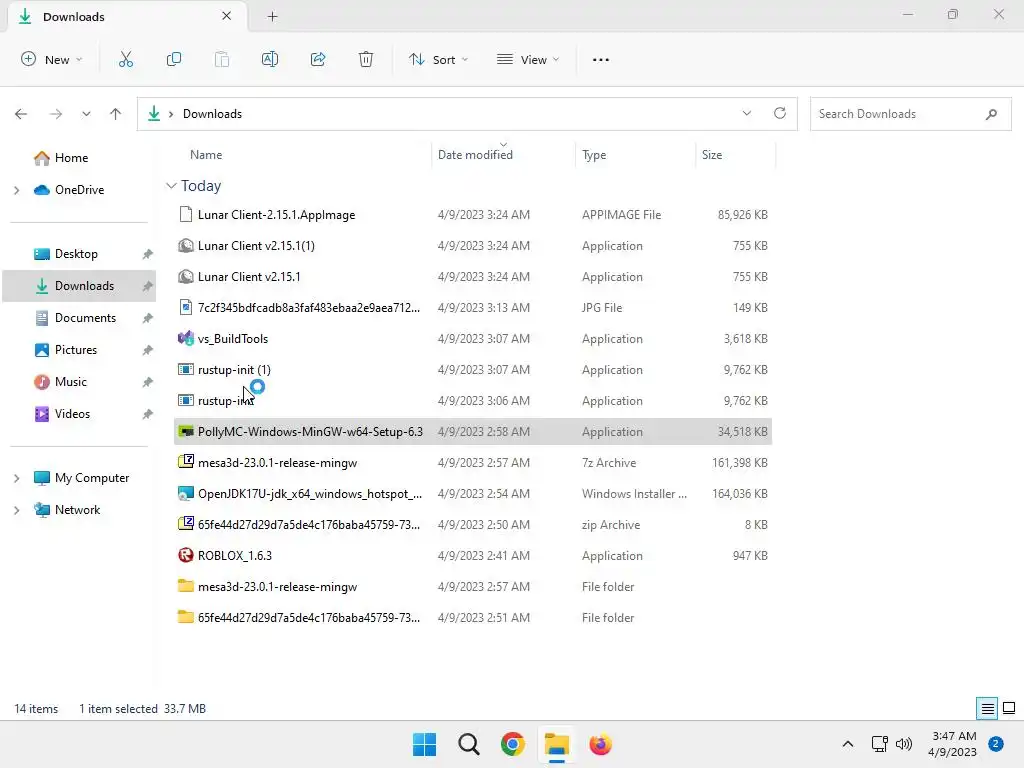Switch to large thumbnails view icon
Image resolution: width=1024 pixels, height=768 pixels.
coord(1009,708)
